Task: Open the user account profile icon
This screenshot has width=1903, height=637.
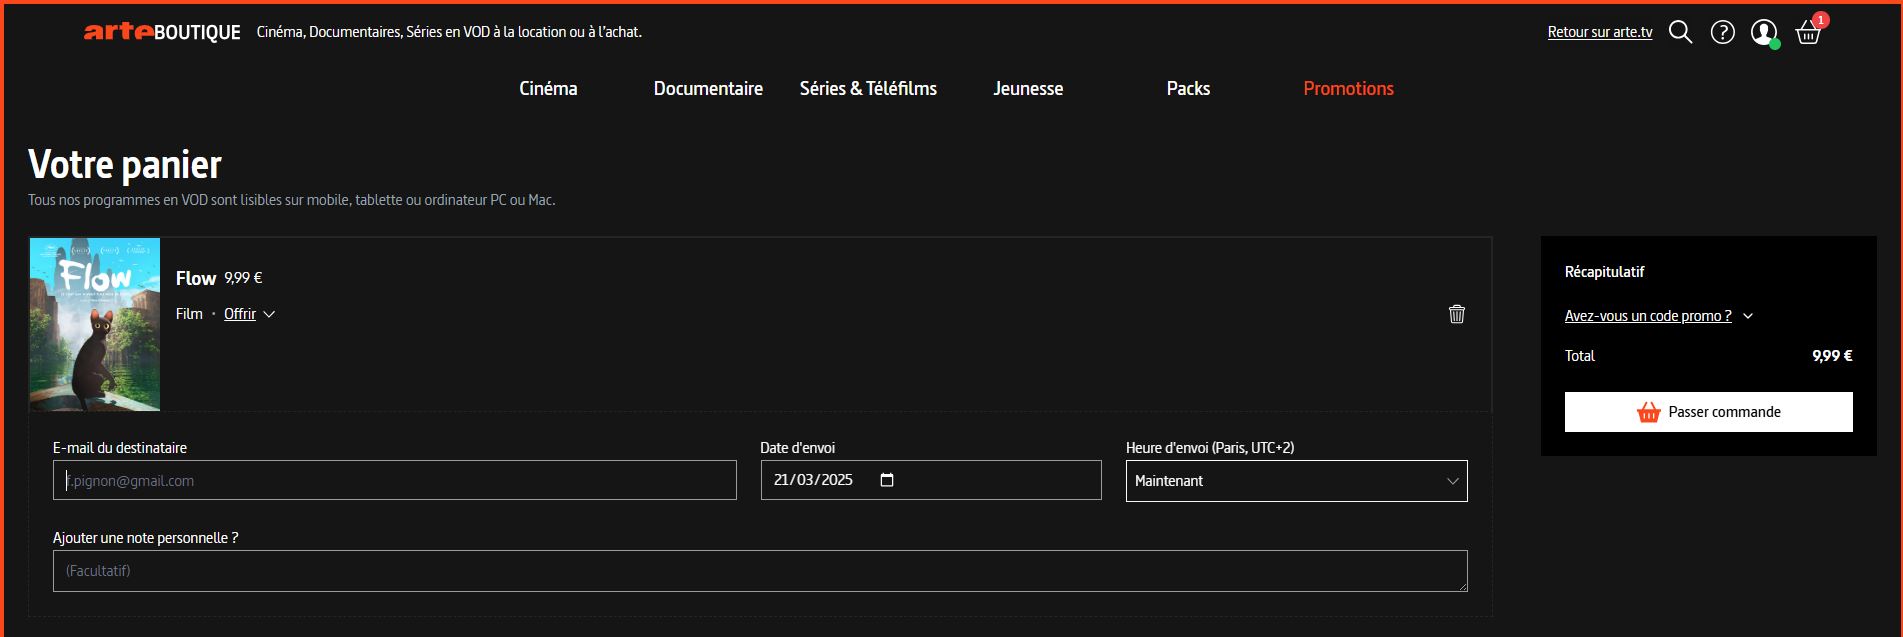Action: 1764,32
